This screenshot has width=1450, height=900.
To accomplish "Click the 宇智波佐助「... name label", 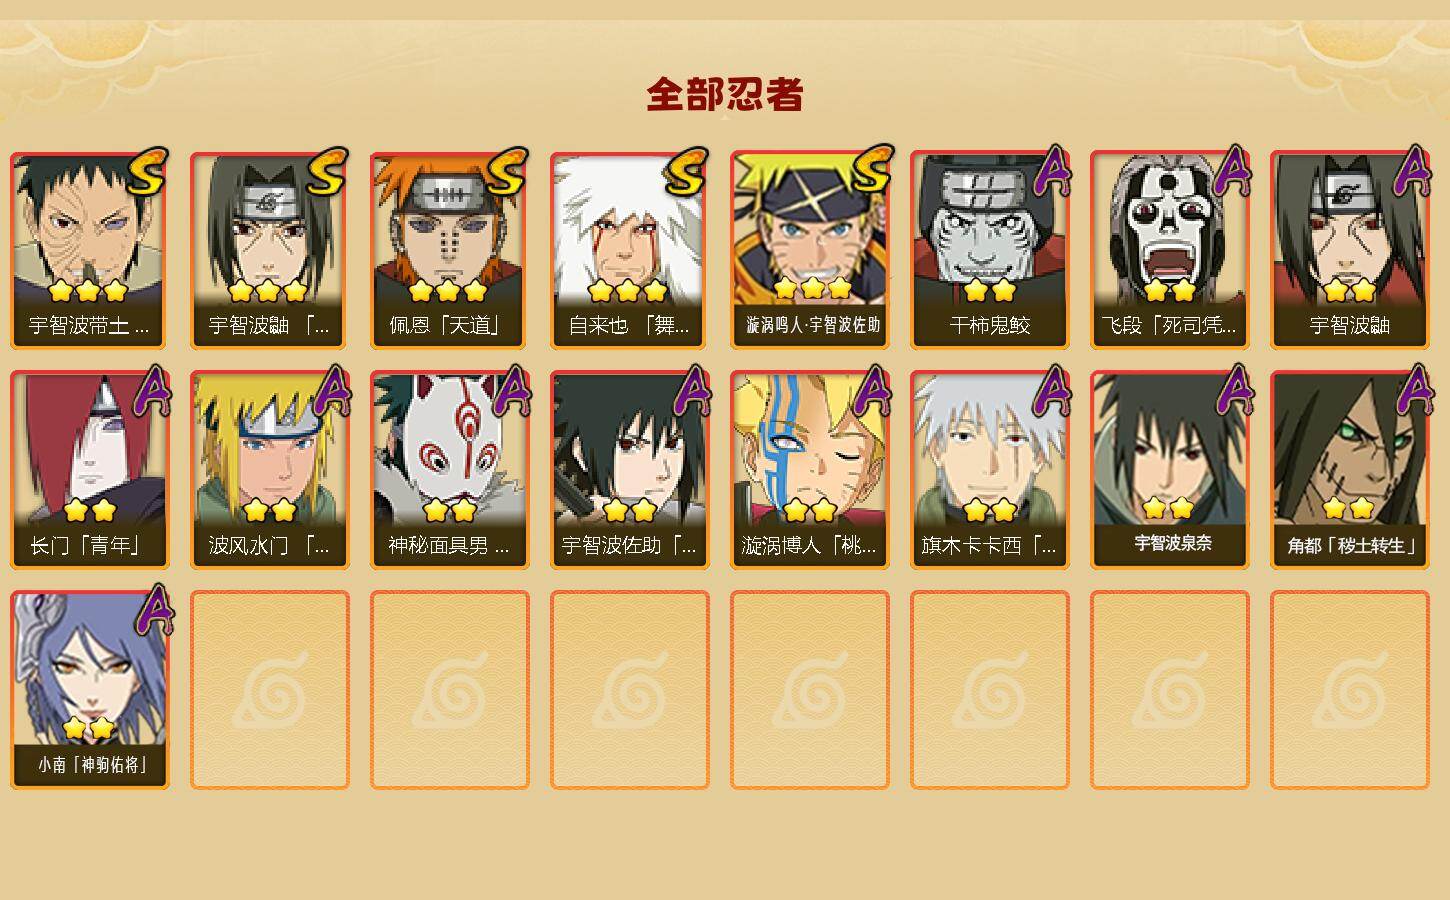I will 629,546.
